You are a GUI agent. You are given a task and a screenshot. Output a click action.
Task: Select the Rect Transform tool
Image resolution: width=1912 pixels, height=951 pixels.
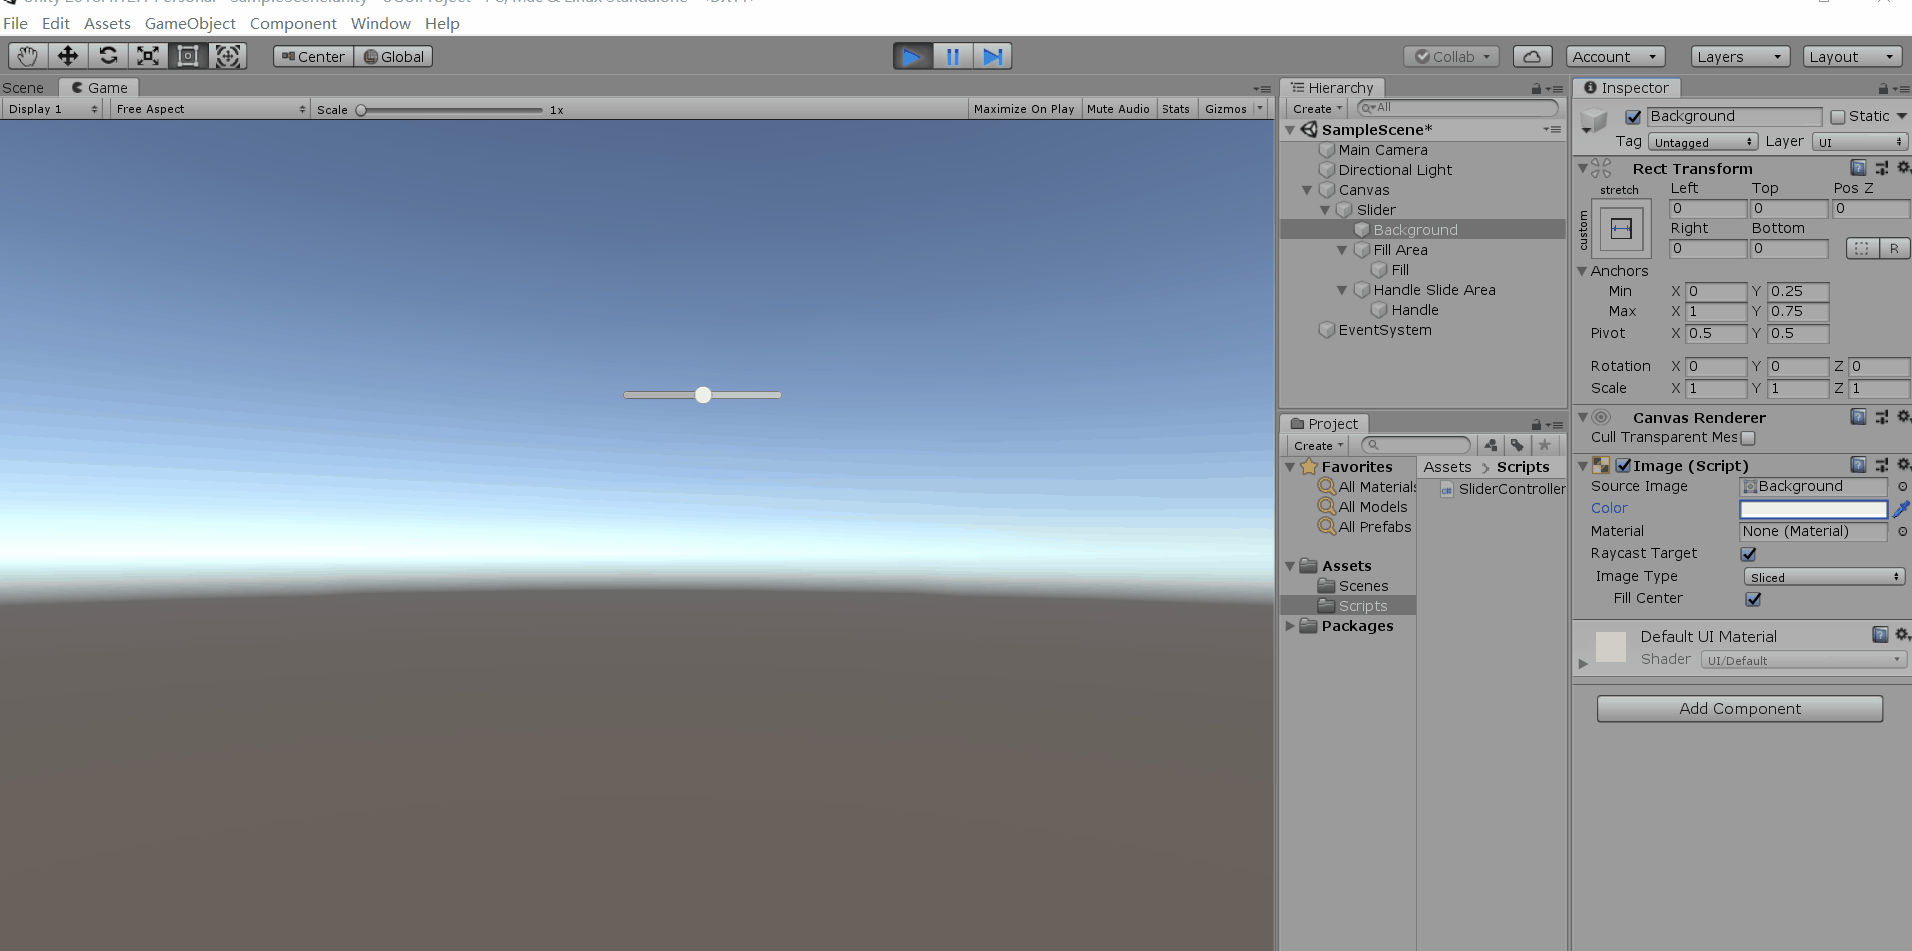[188, 56]
